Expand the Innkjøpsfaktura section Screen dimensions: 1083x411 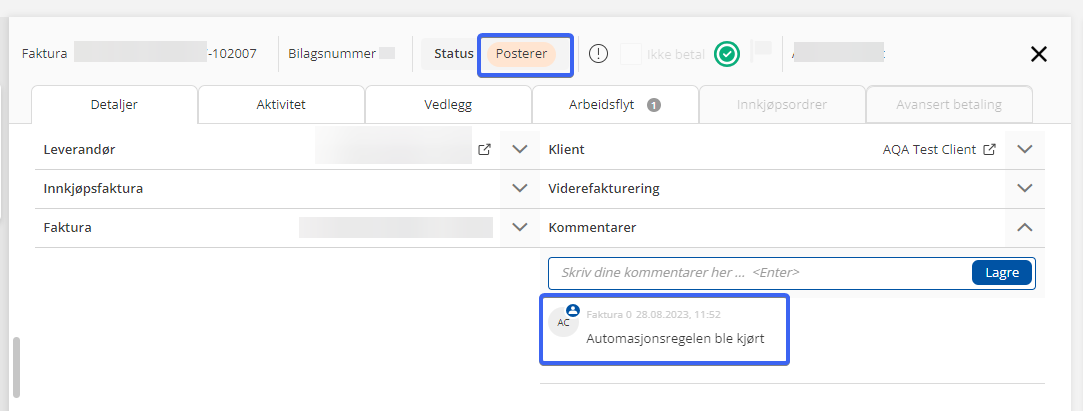pos(519,188)
